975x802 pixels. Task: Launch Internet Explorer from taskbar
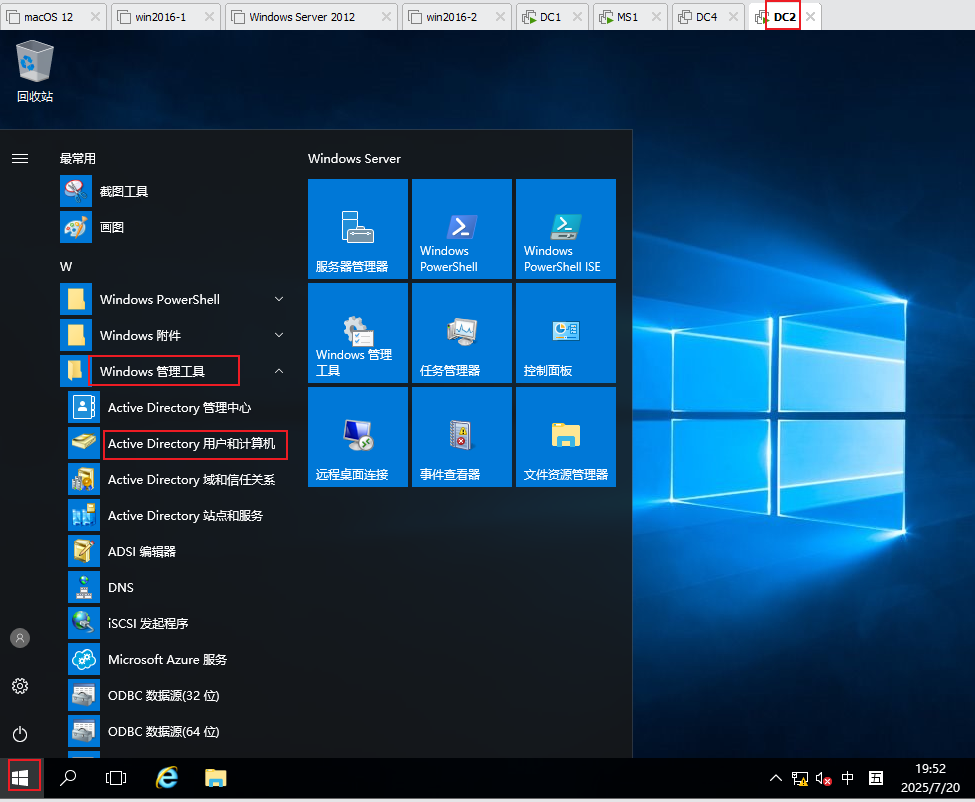point(167,778)
